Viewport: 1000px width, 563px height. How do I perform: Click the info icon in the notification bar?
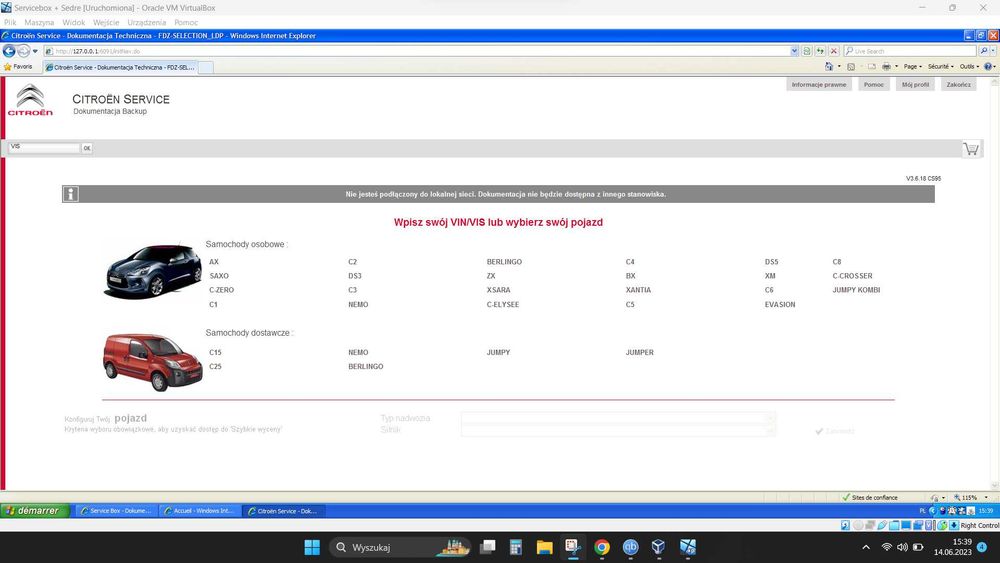[71, 194]
